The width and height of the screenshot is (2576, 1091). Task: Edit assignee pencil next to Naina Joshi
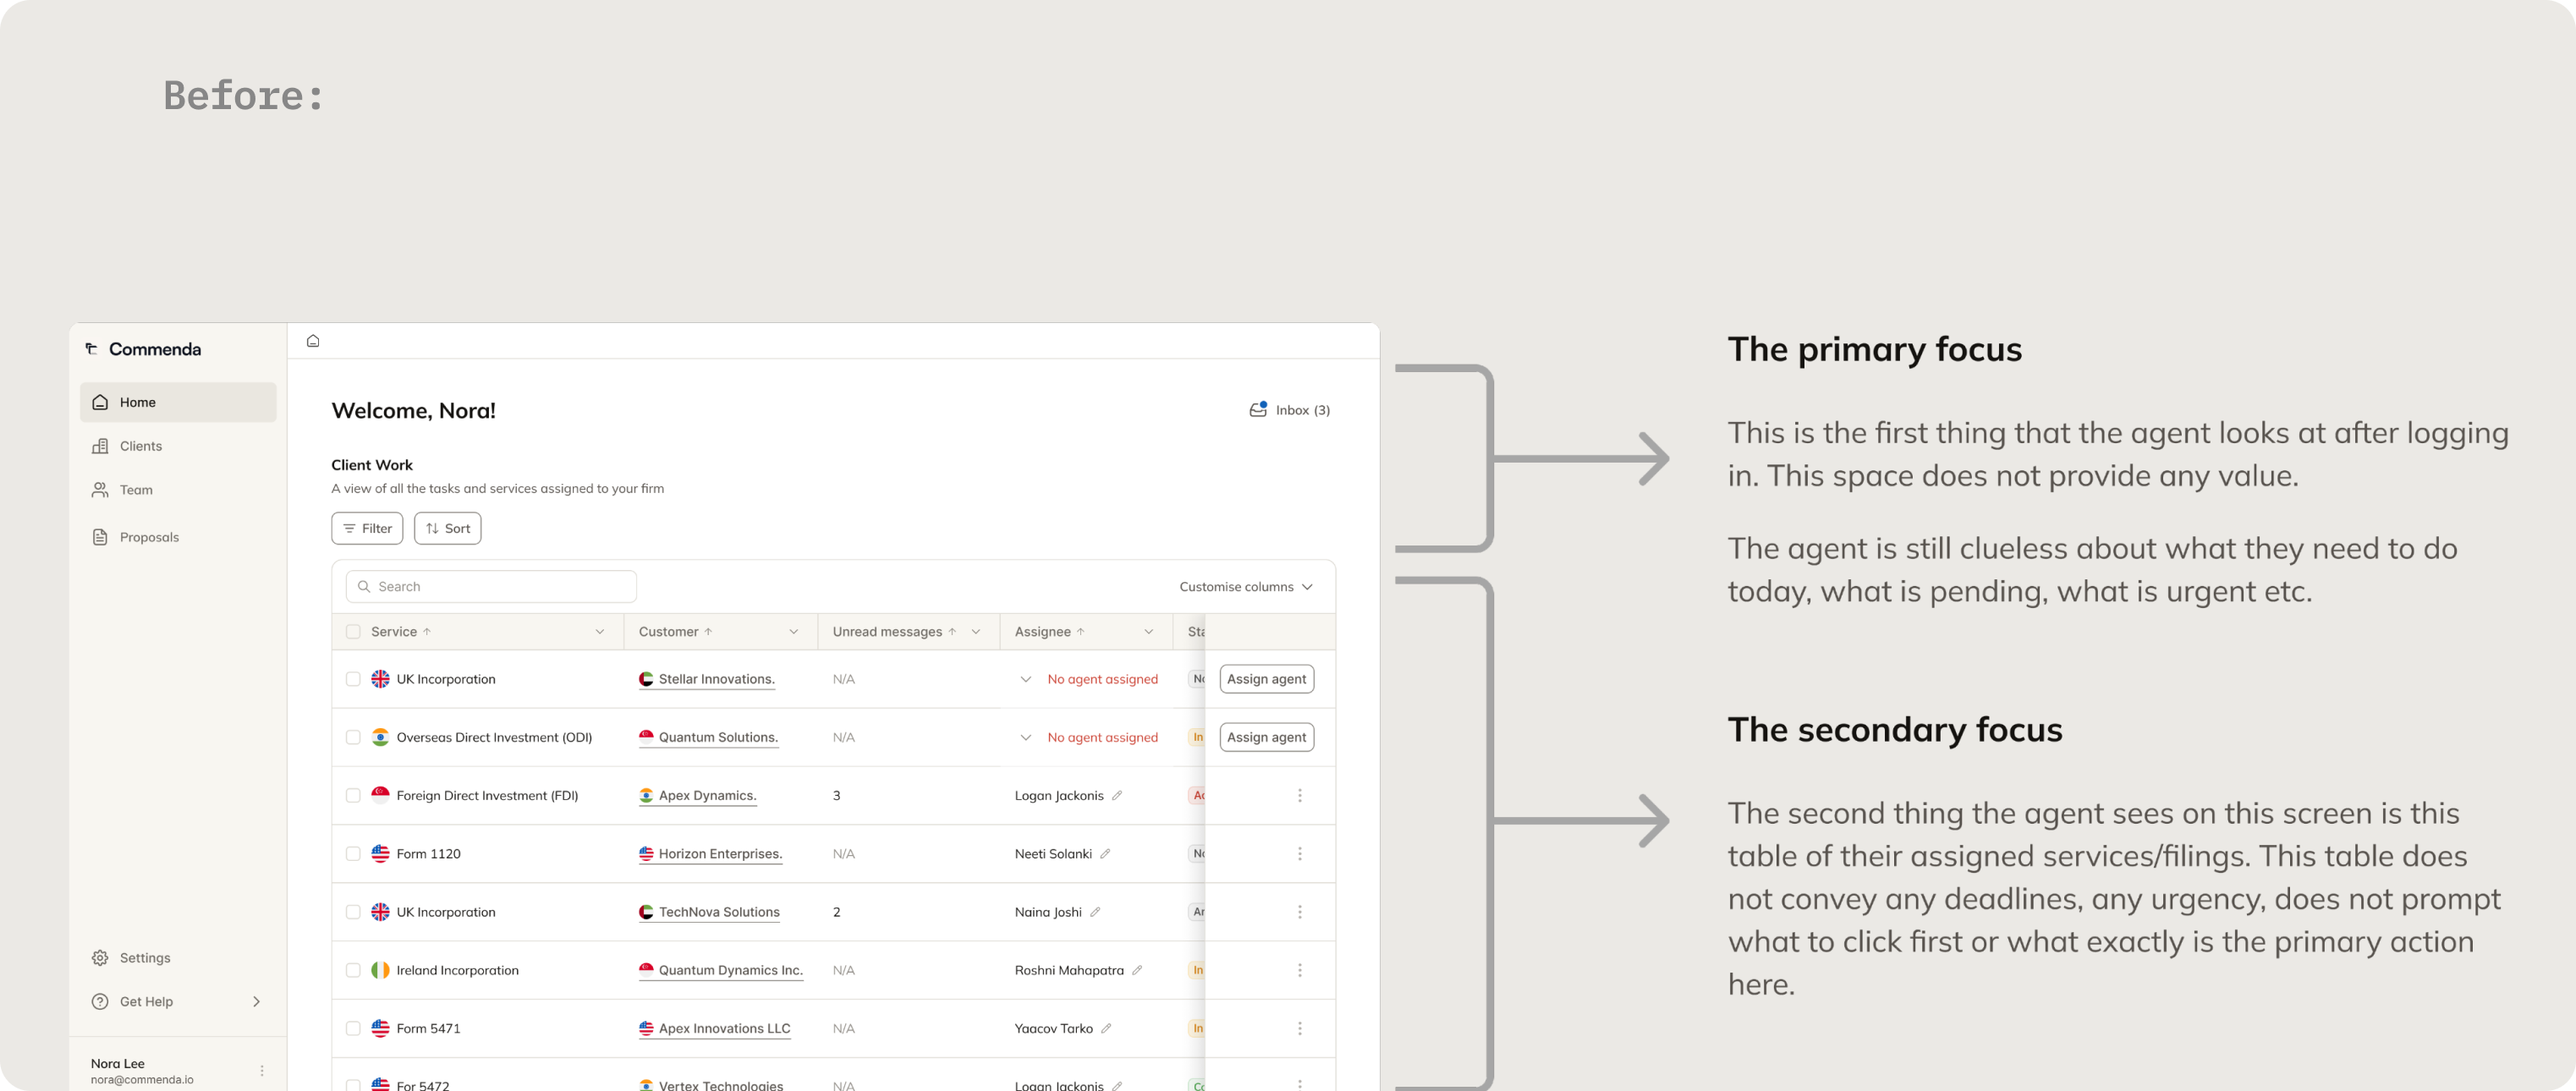1095,911
